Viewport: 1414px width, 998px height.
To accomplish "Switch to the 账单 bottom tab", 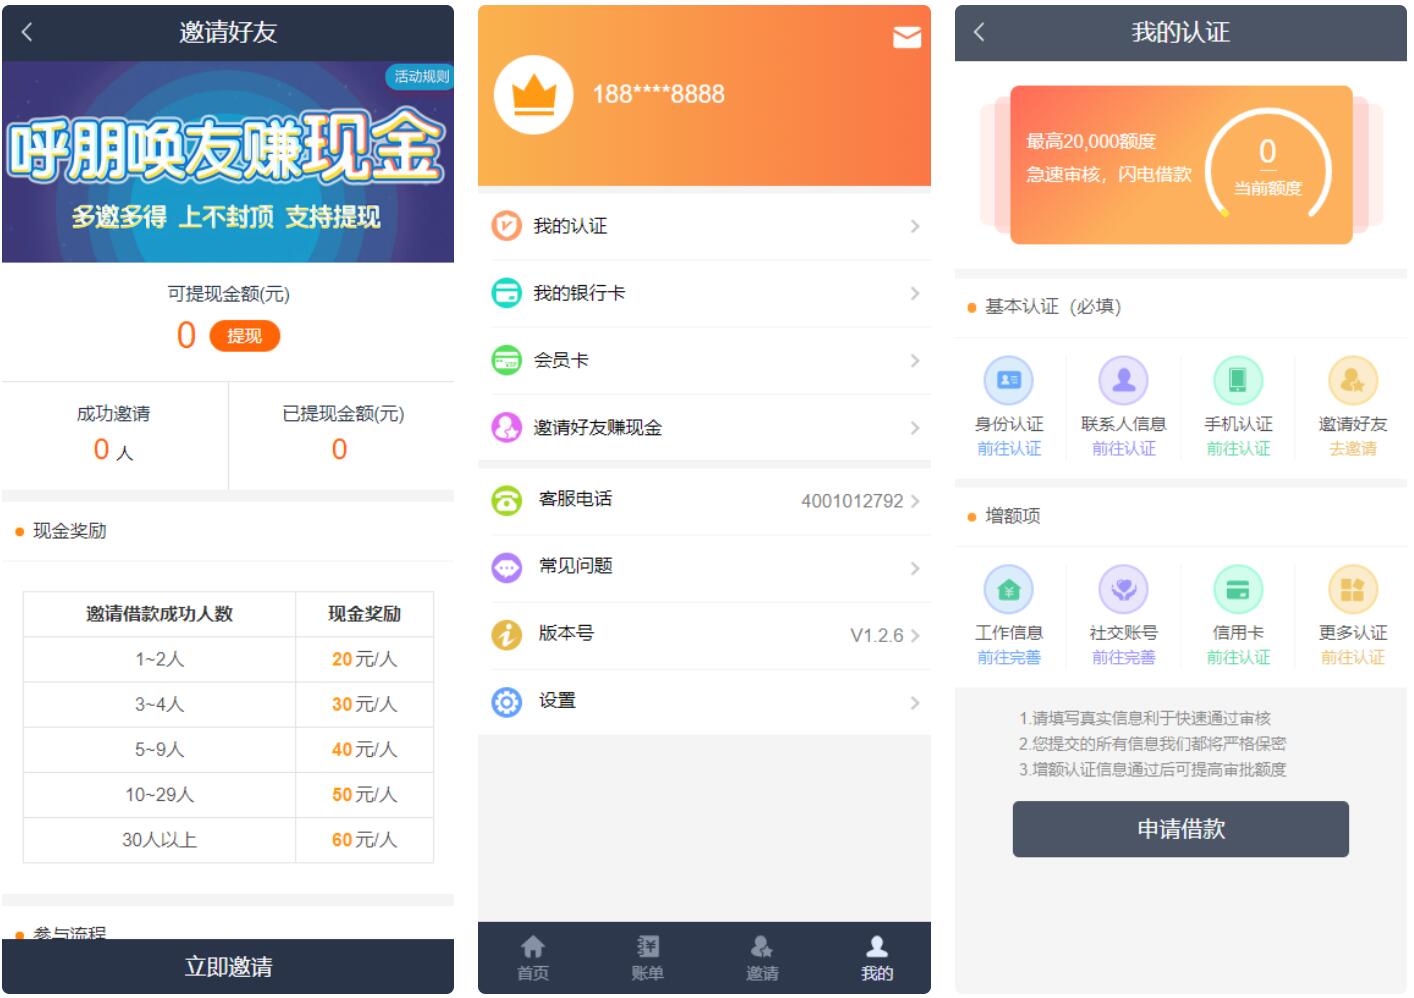I will tap(648, 957).
